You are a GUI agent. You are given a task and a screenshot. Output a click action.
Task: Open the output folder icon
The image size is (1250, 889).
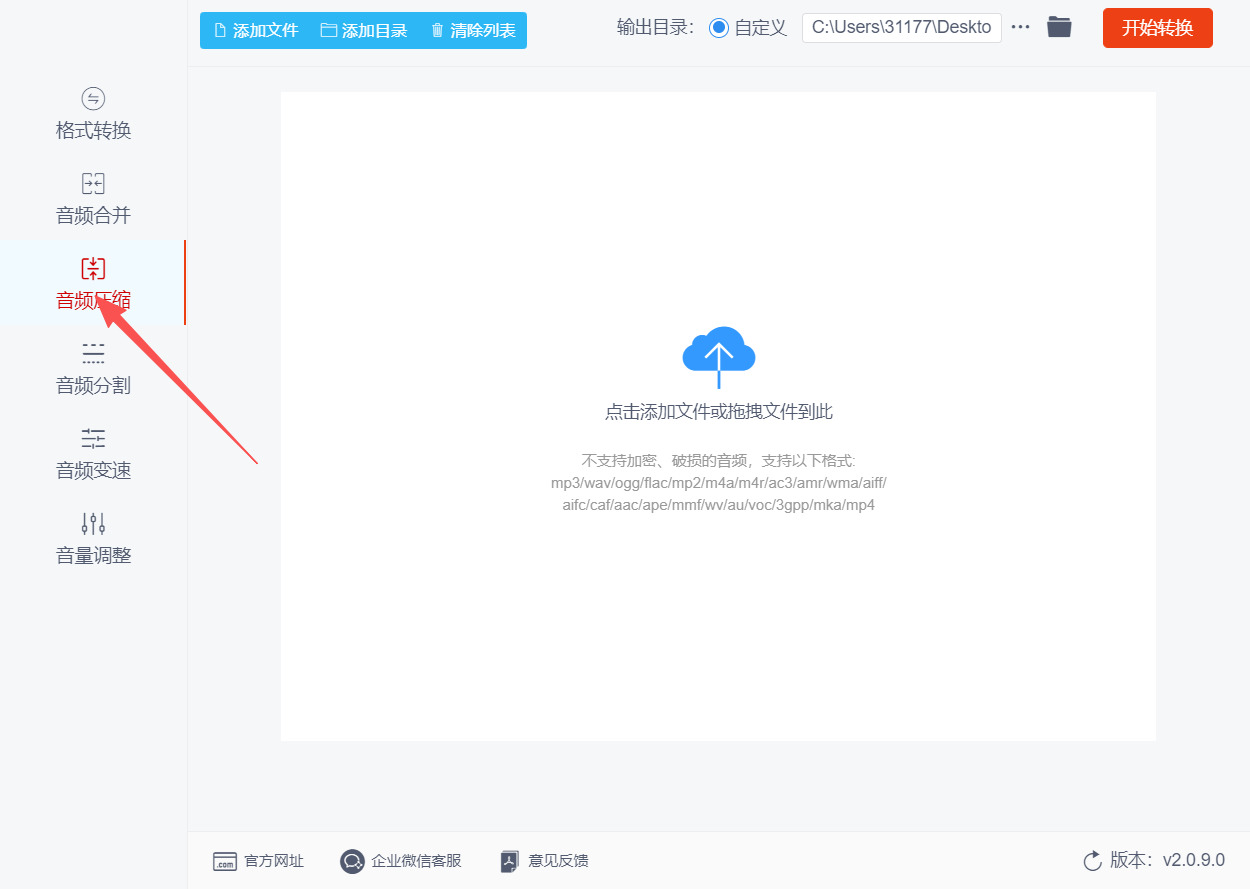pyautogui.click(x=1059, y=28)
